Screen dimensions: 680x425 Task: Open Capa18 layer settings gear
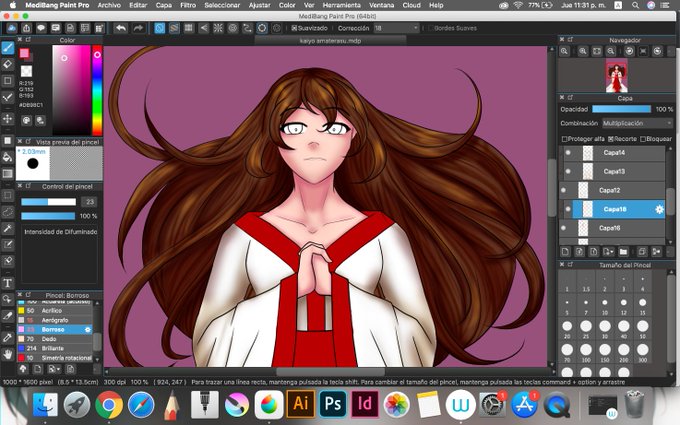tap(659, 209)
